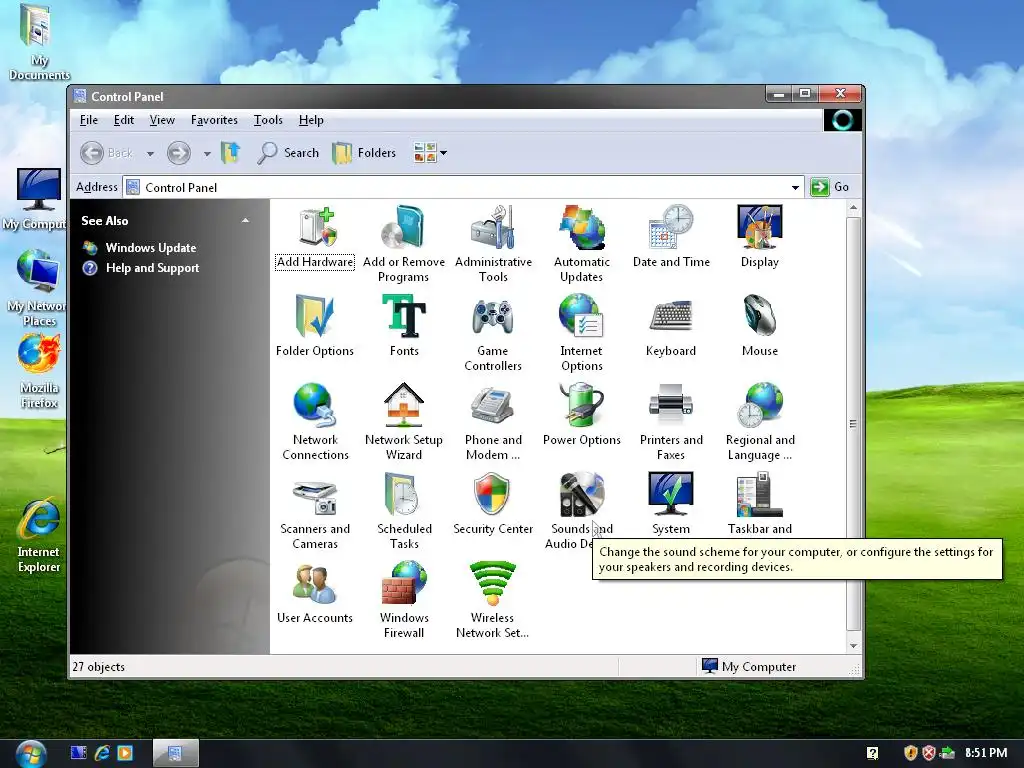
Task: Open Automatic Updates icon
Action: [582, 244]
